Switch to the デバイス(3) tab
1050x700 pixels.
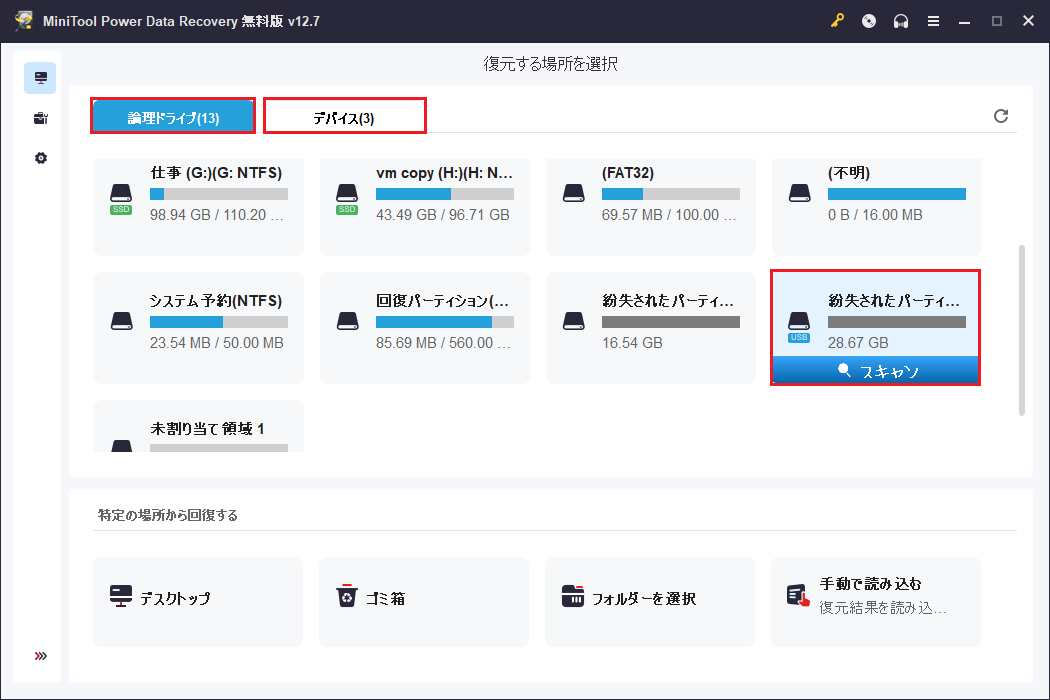click(x=344, y=115)
